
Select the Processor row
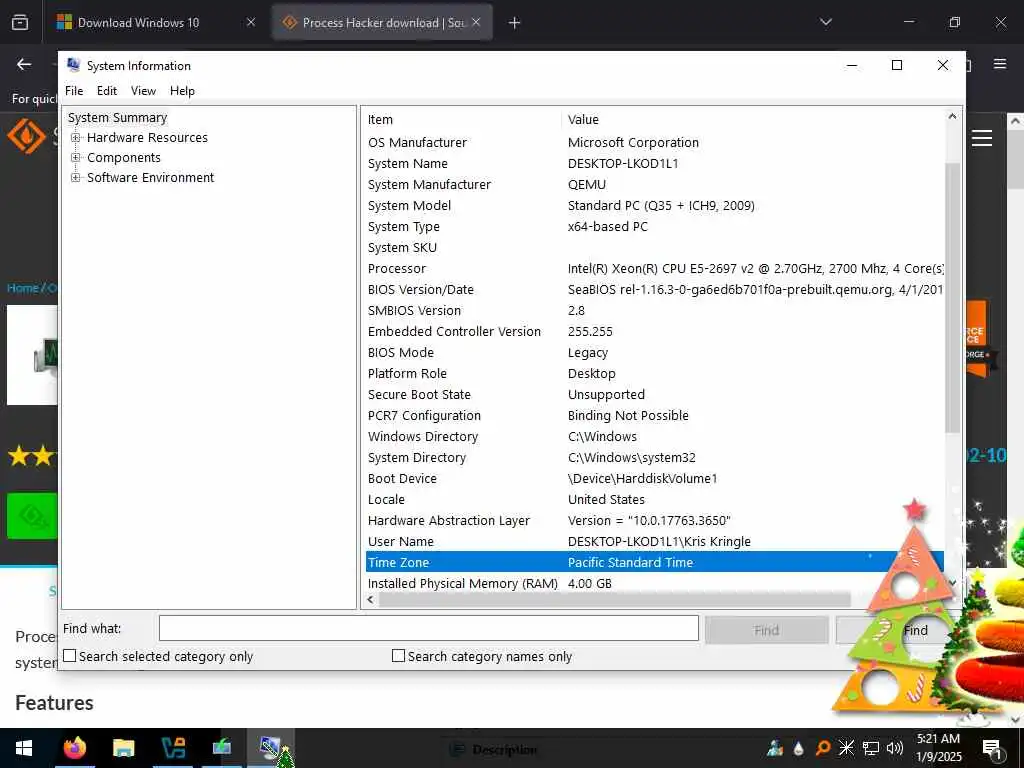[x=654, y=268]
